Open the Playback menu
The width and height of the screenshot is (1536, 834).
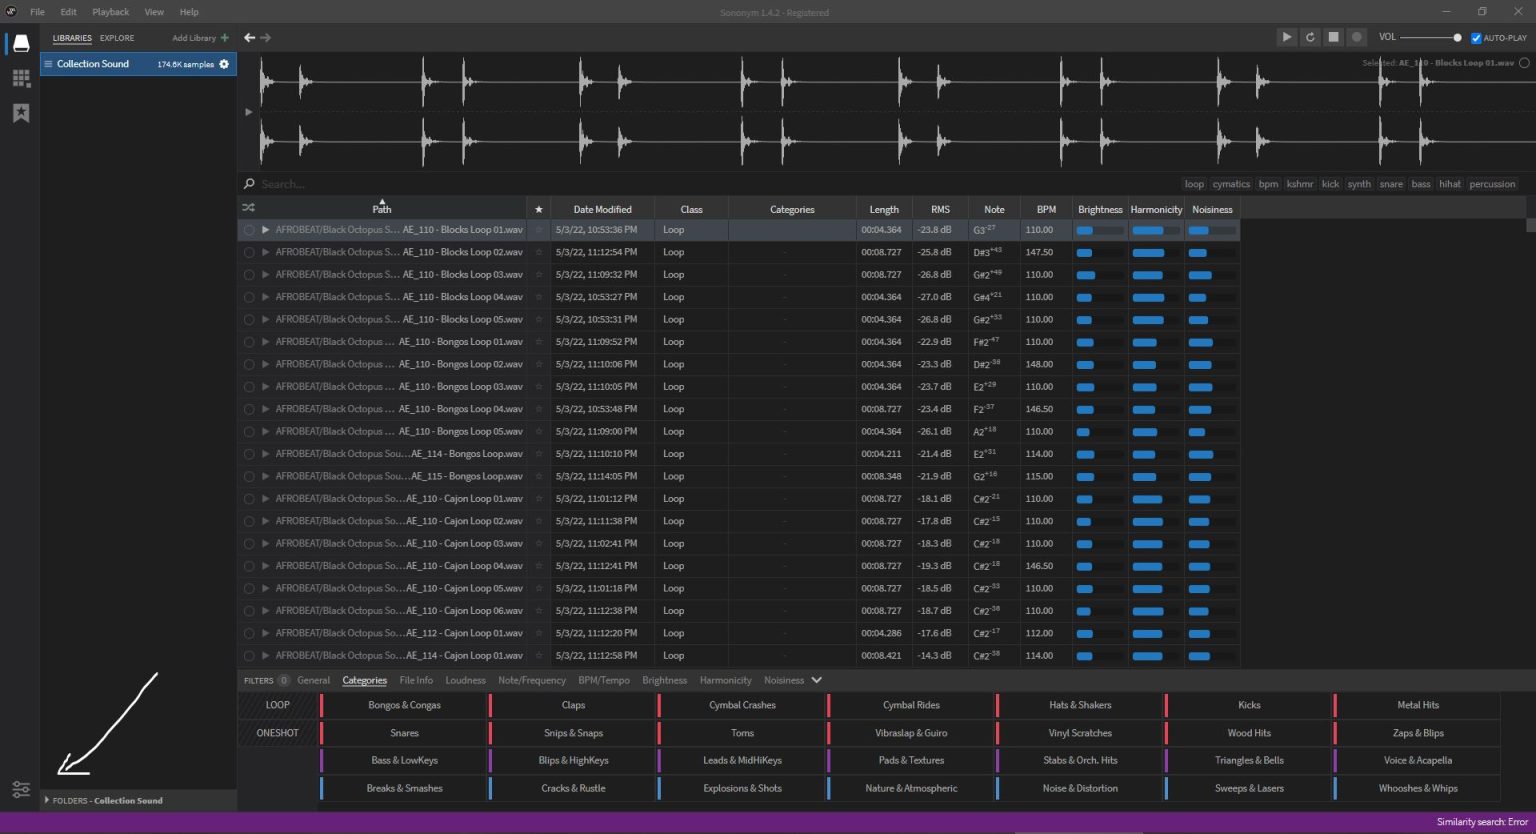coord(111,12)
